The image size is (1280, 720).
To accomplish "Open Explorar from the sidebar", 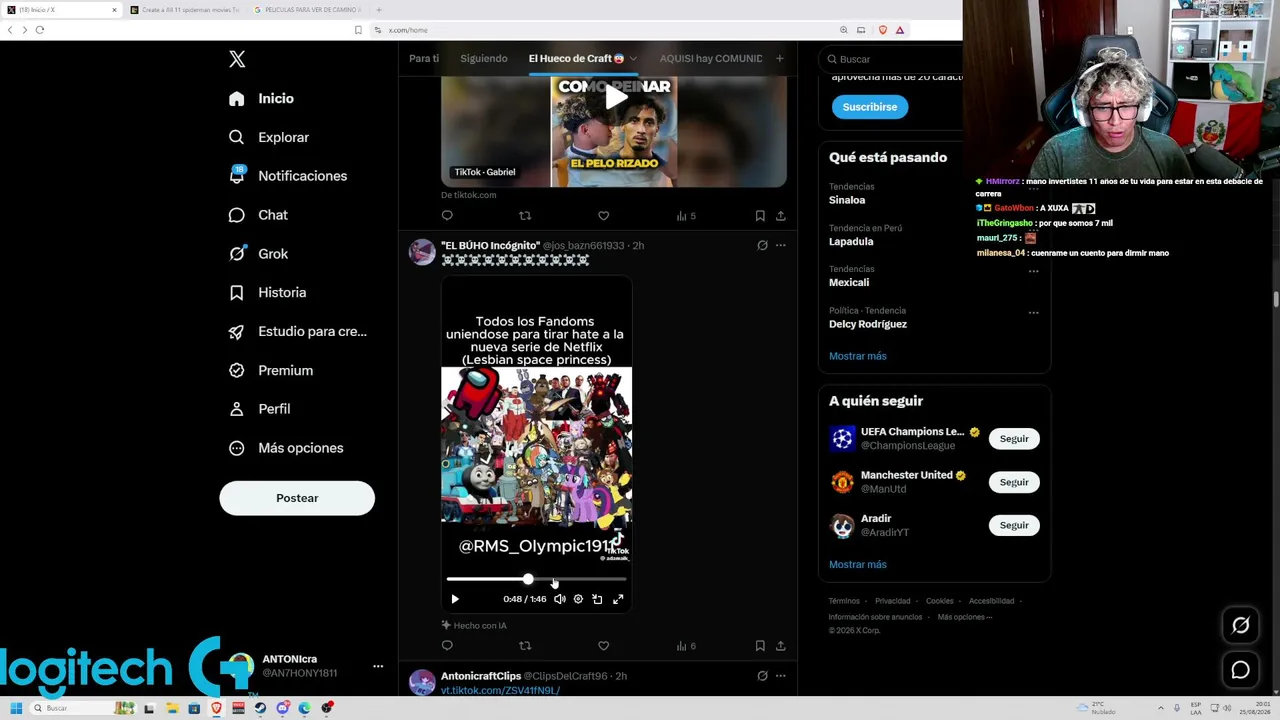I will click(x=268, y=137).
